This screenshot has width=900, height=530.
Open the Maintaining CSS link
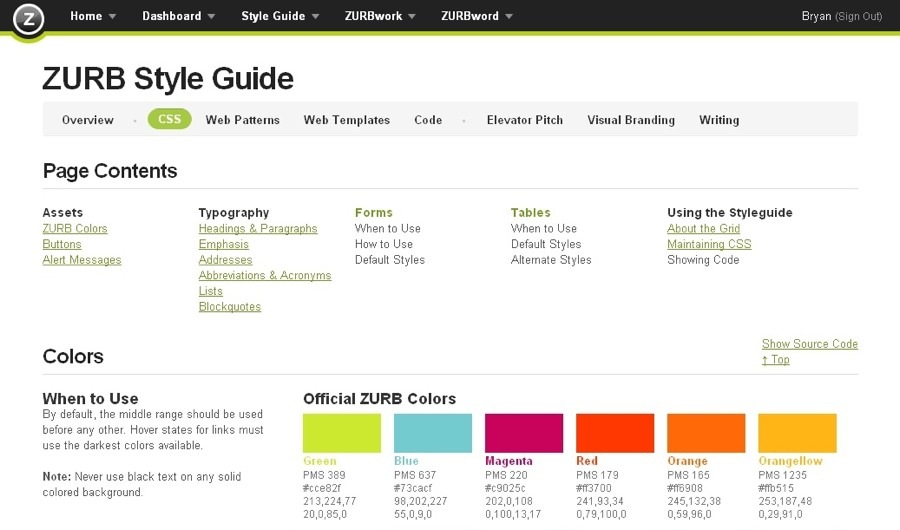(x=709, y=244)
